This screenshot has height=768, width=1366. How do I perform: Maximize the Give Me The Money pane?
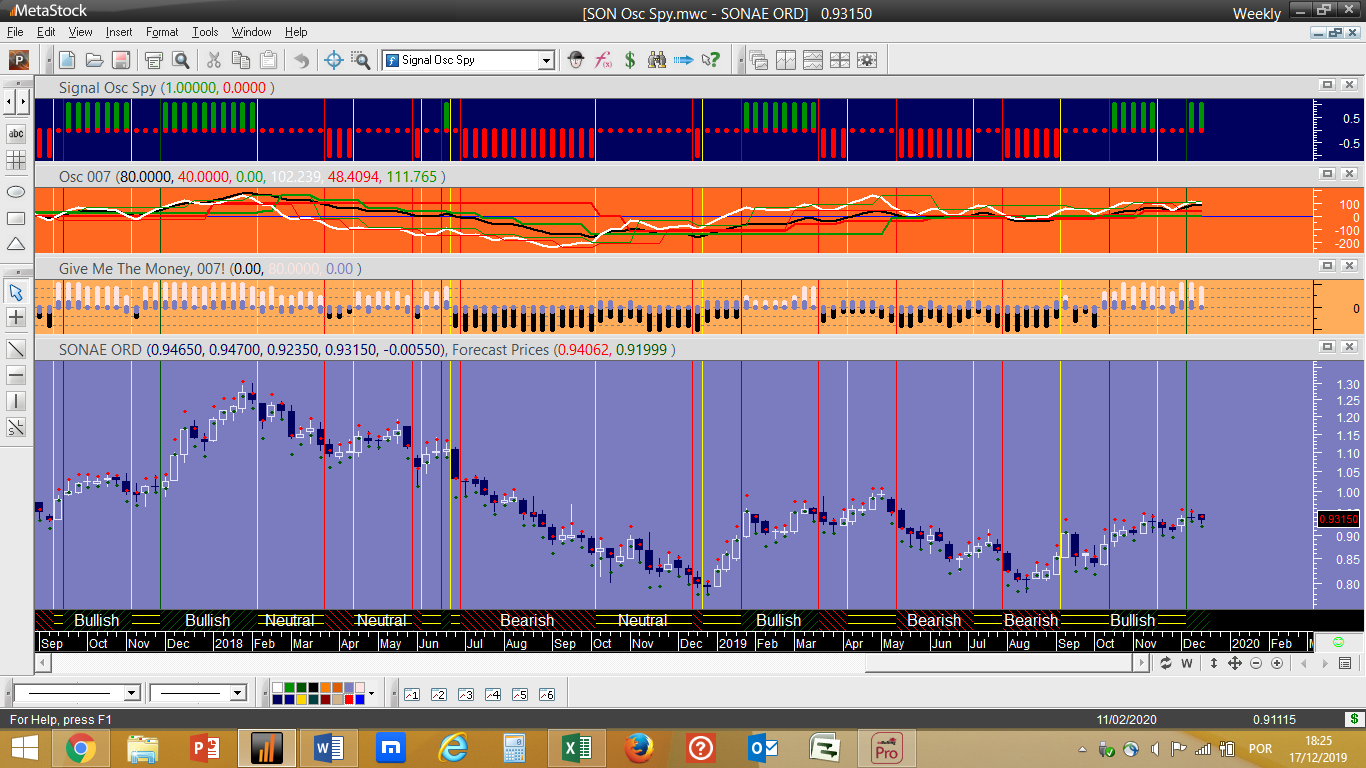(x=1328, y=266)
